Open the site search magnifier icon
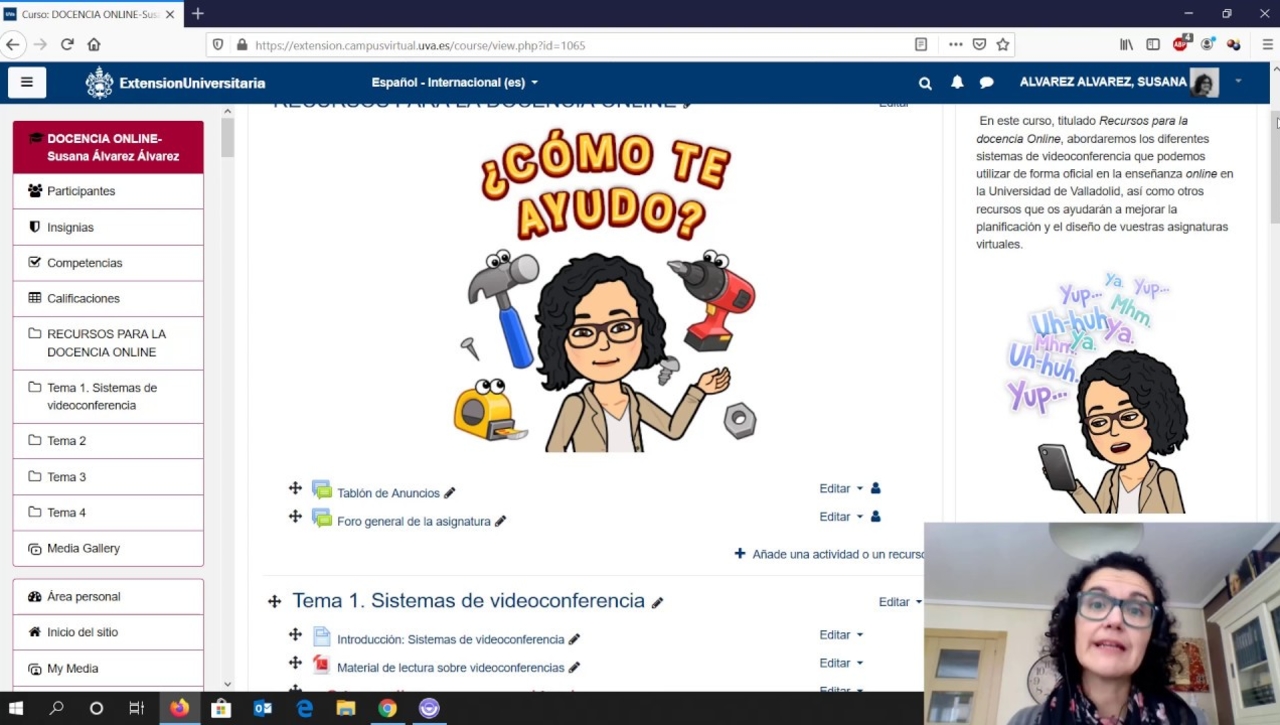The height and width of the screenshot is (725, 1280). (x=925, y=83)
